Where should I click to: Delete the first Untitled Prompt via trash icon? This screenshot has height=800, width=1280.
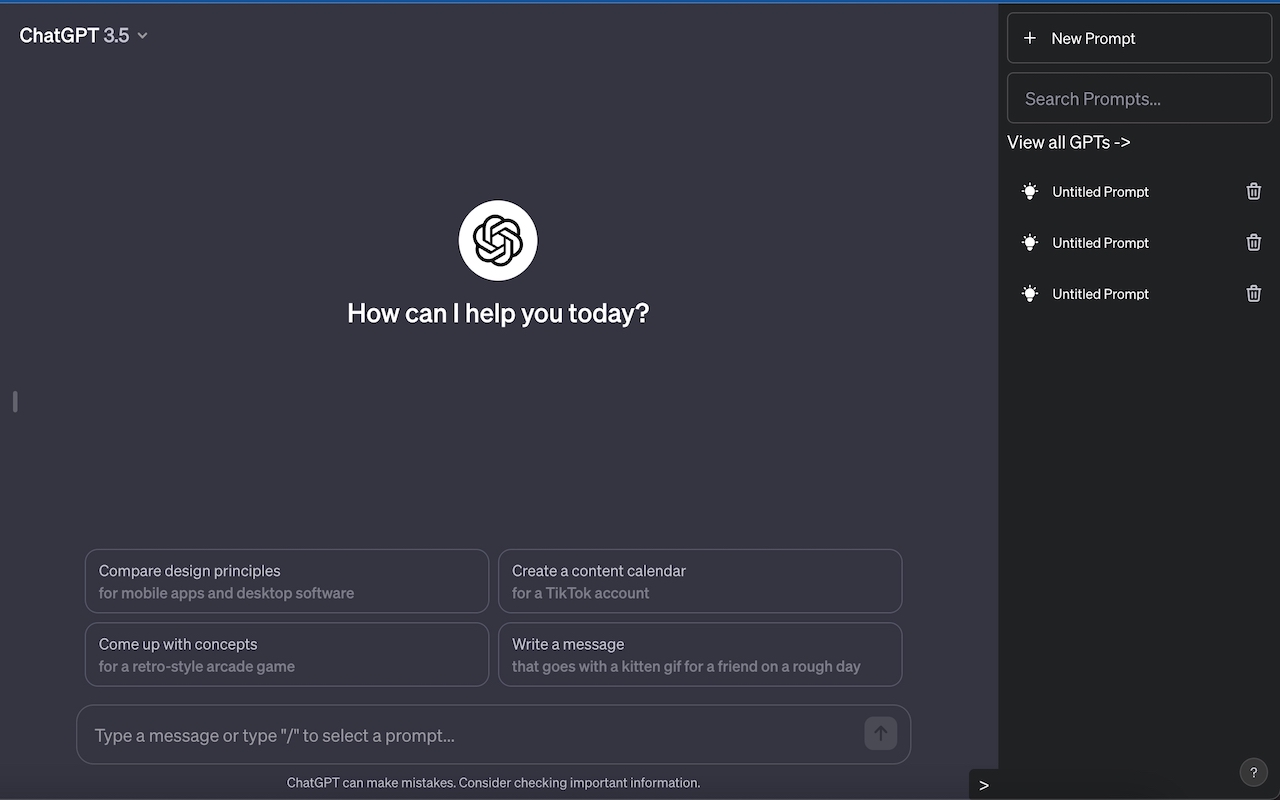[1254, 191]
